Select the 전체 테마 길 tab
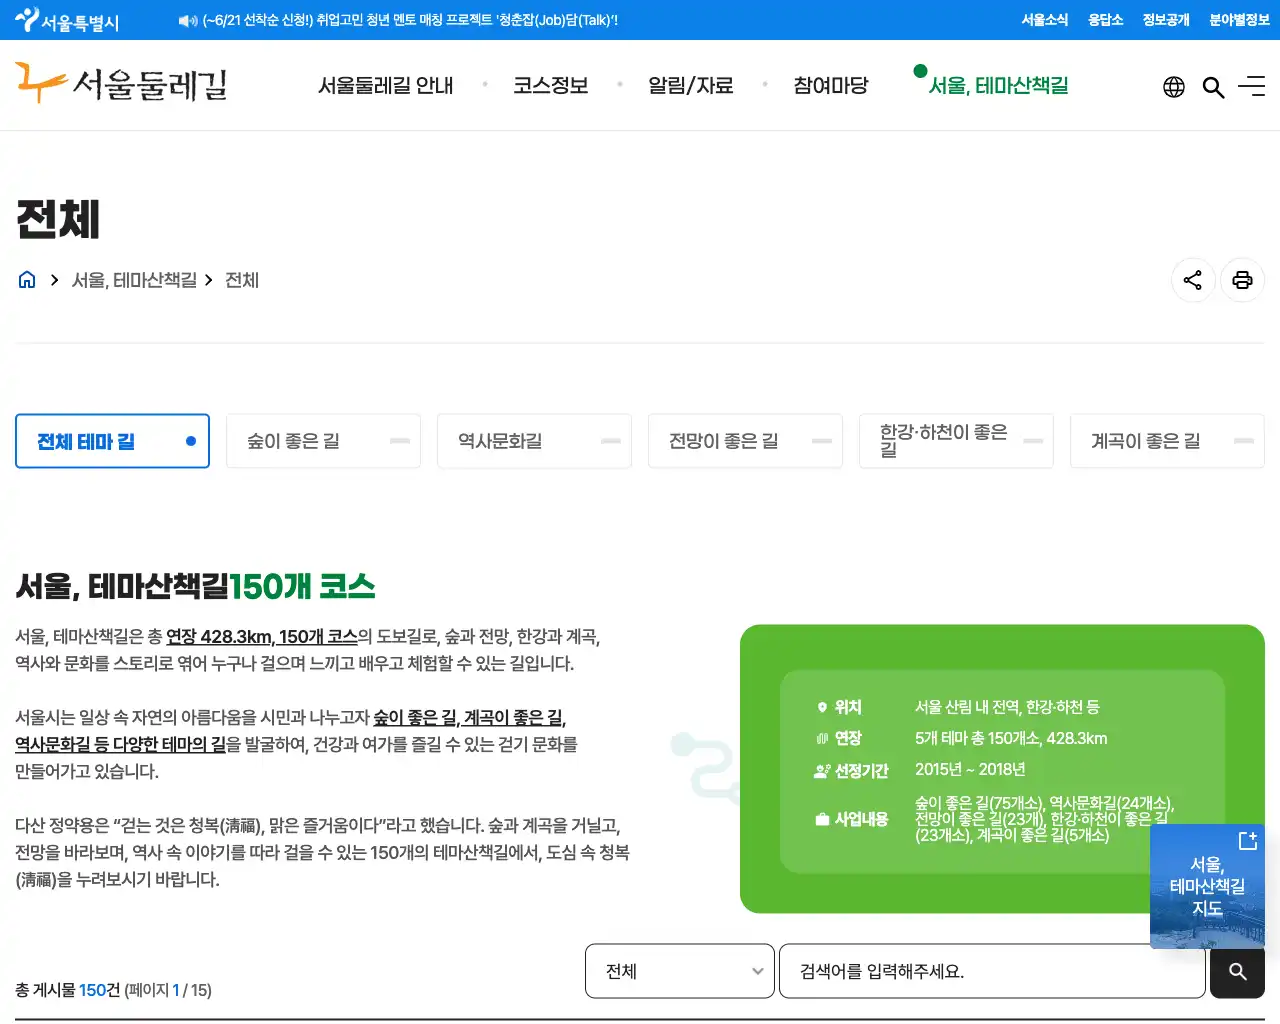 pyautogui.click(x=112, y=441)
